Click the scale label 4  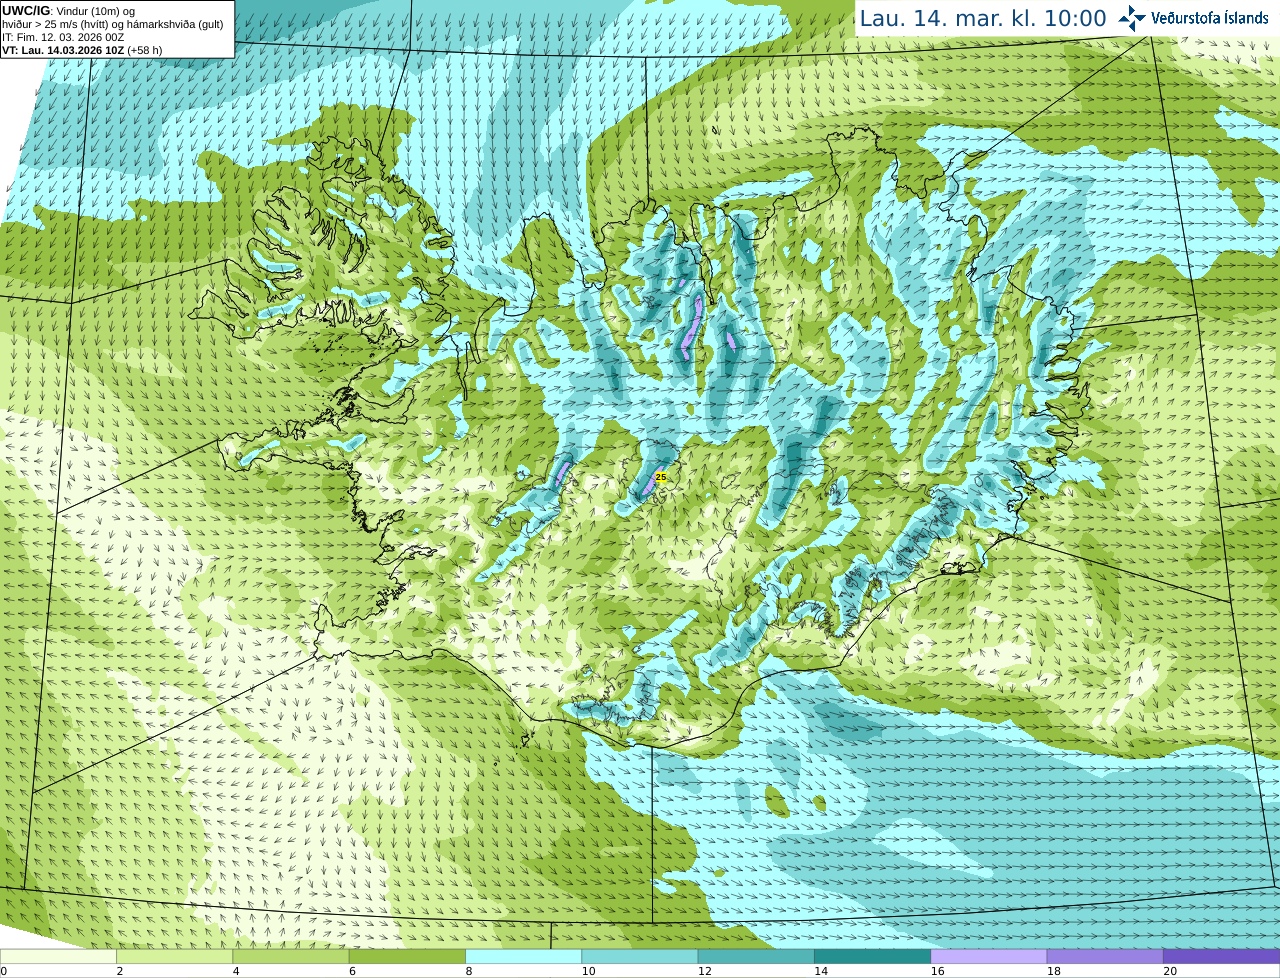tap(236, 971)
